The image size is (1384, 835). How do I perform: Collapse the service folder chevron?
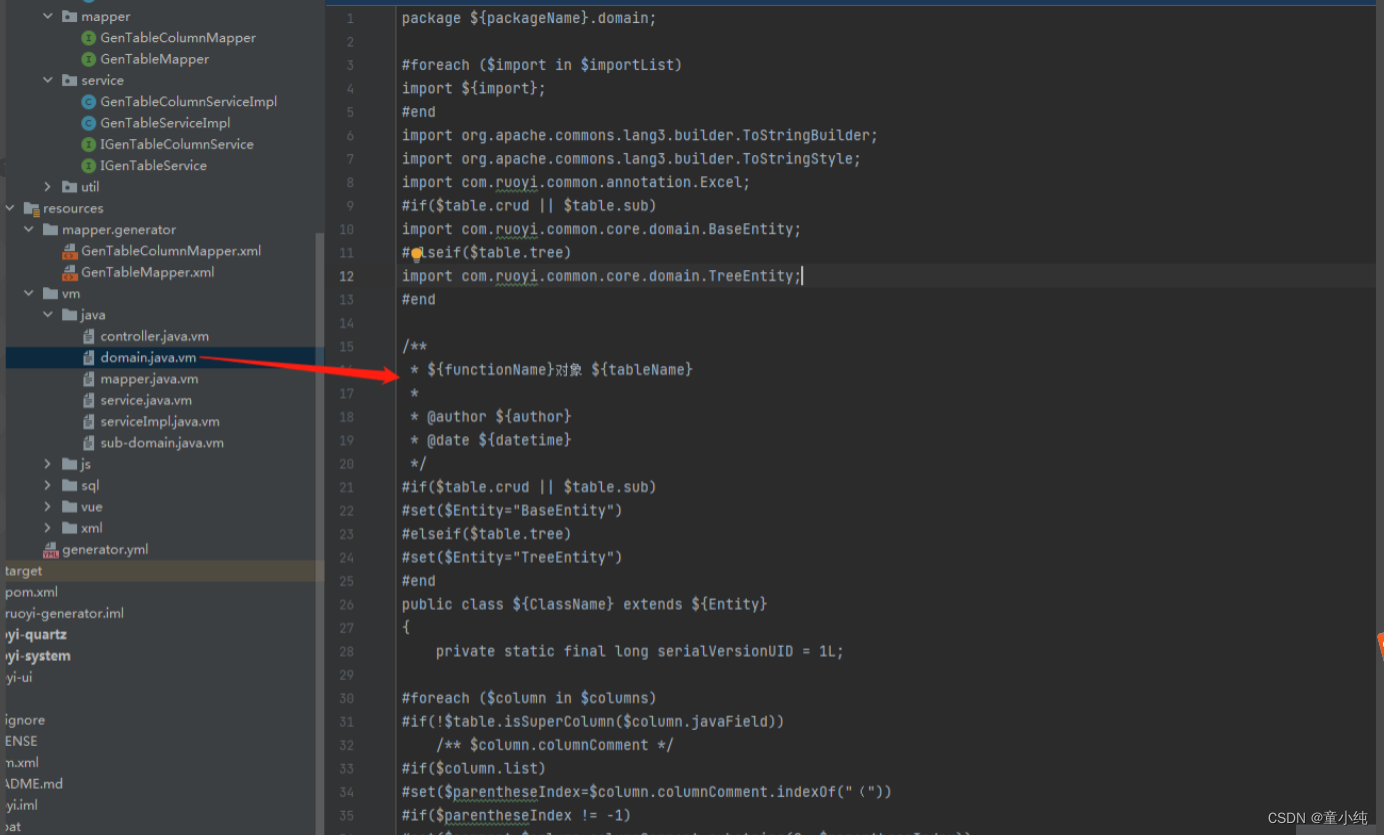pos(48,80)
